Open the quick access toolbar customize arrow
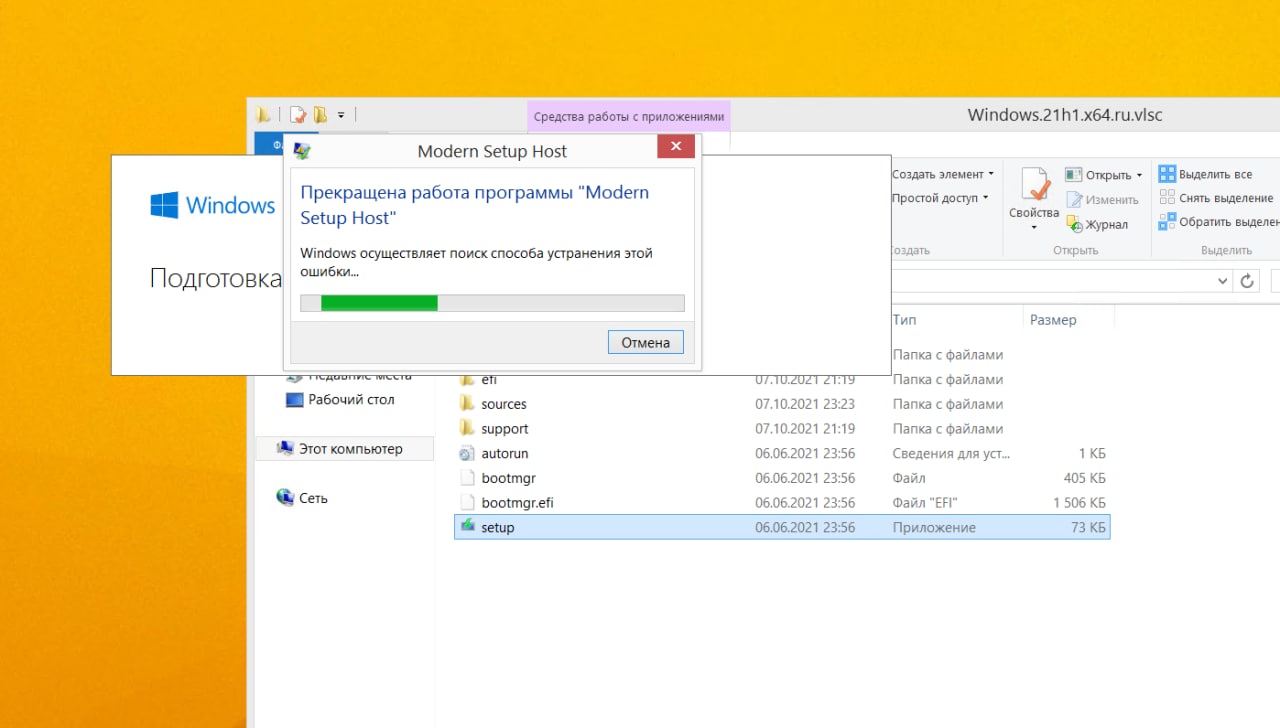1280x728 pixels. click(341, 115)
